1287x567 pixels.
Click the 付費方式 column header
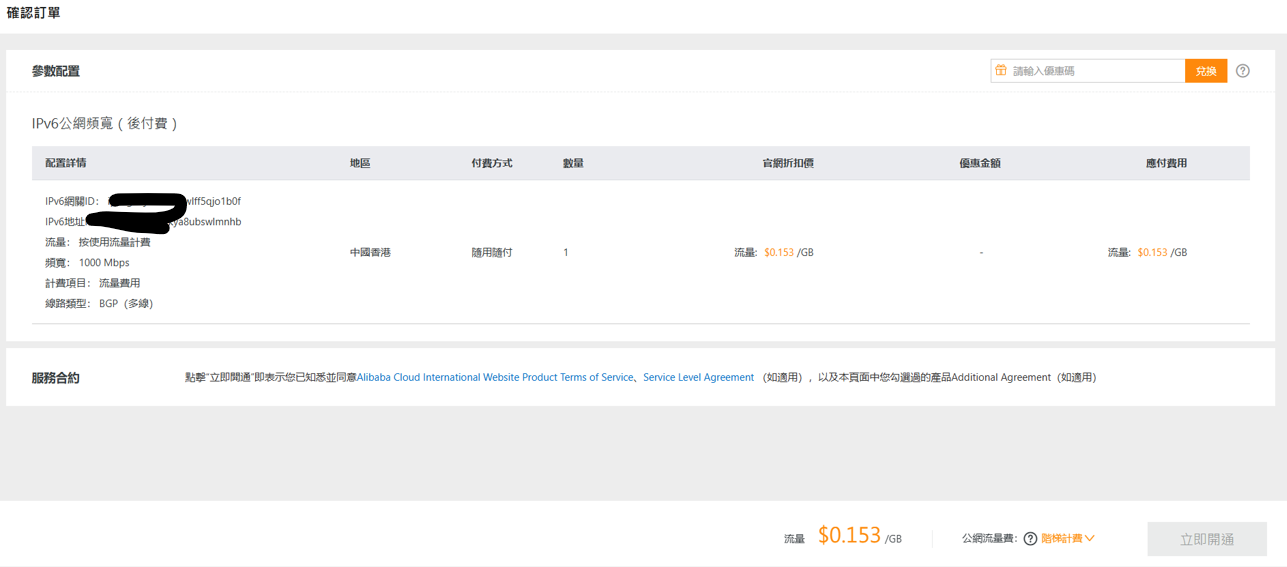pos(492,163)
